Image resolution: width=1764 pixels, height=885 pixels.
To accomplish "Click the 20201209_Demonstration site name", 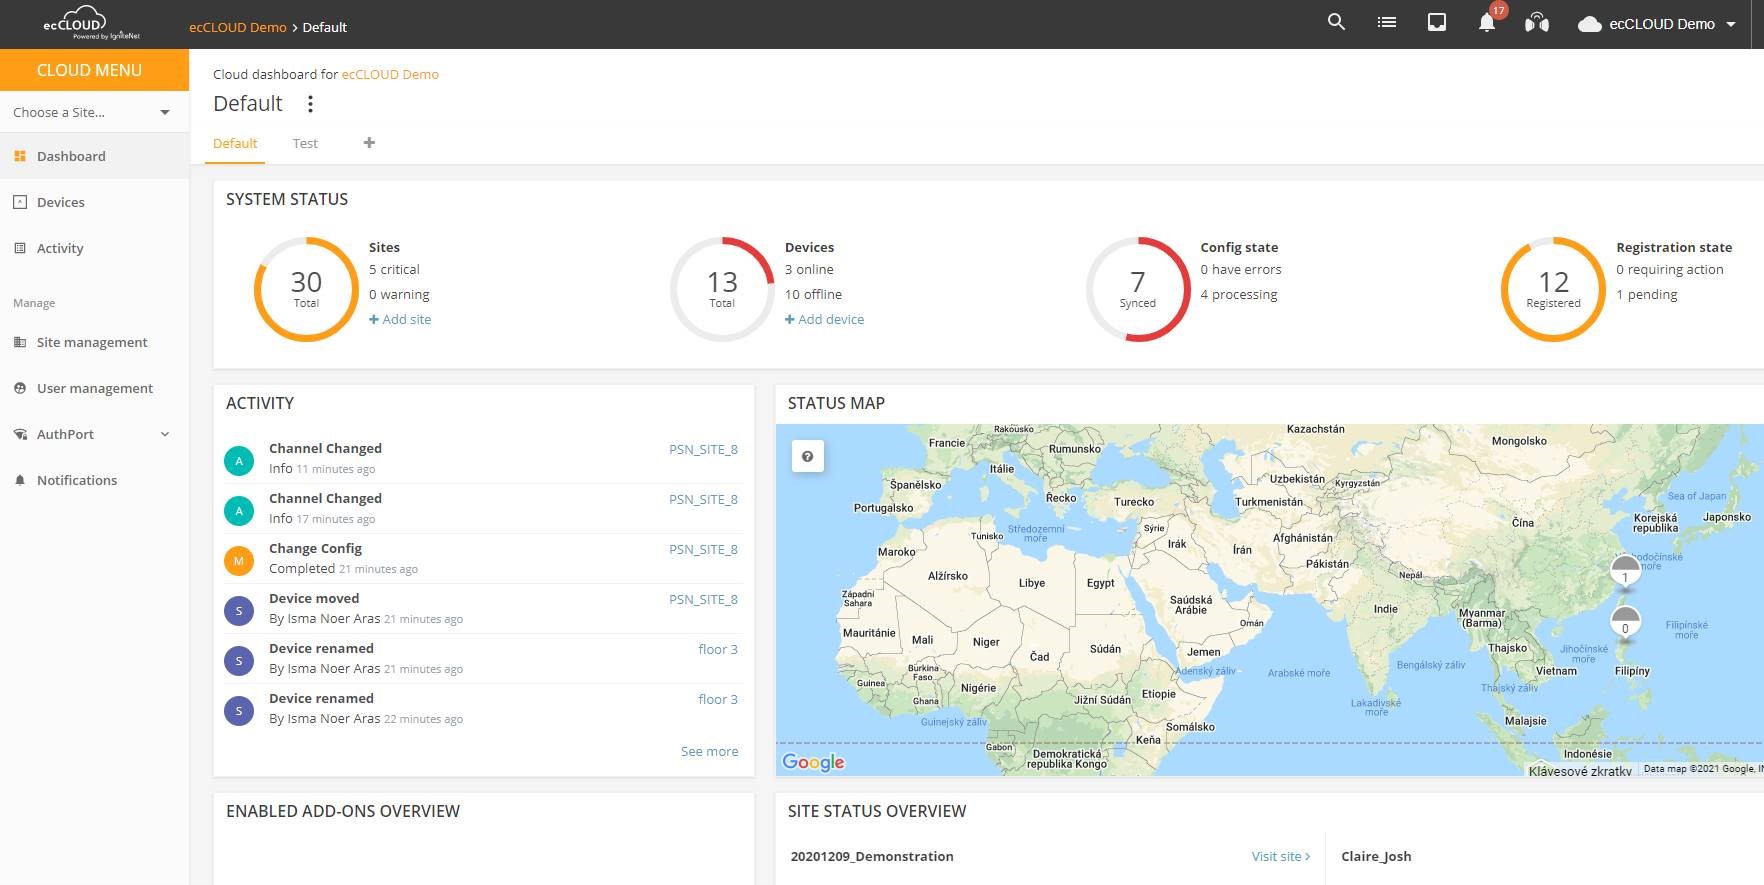I will click(872, 856).
